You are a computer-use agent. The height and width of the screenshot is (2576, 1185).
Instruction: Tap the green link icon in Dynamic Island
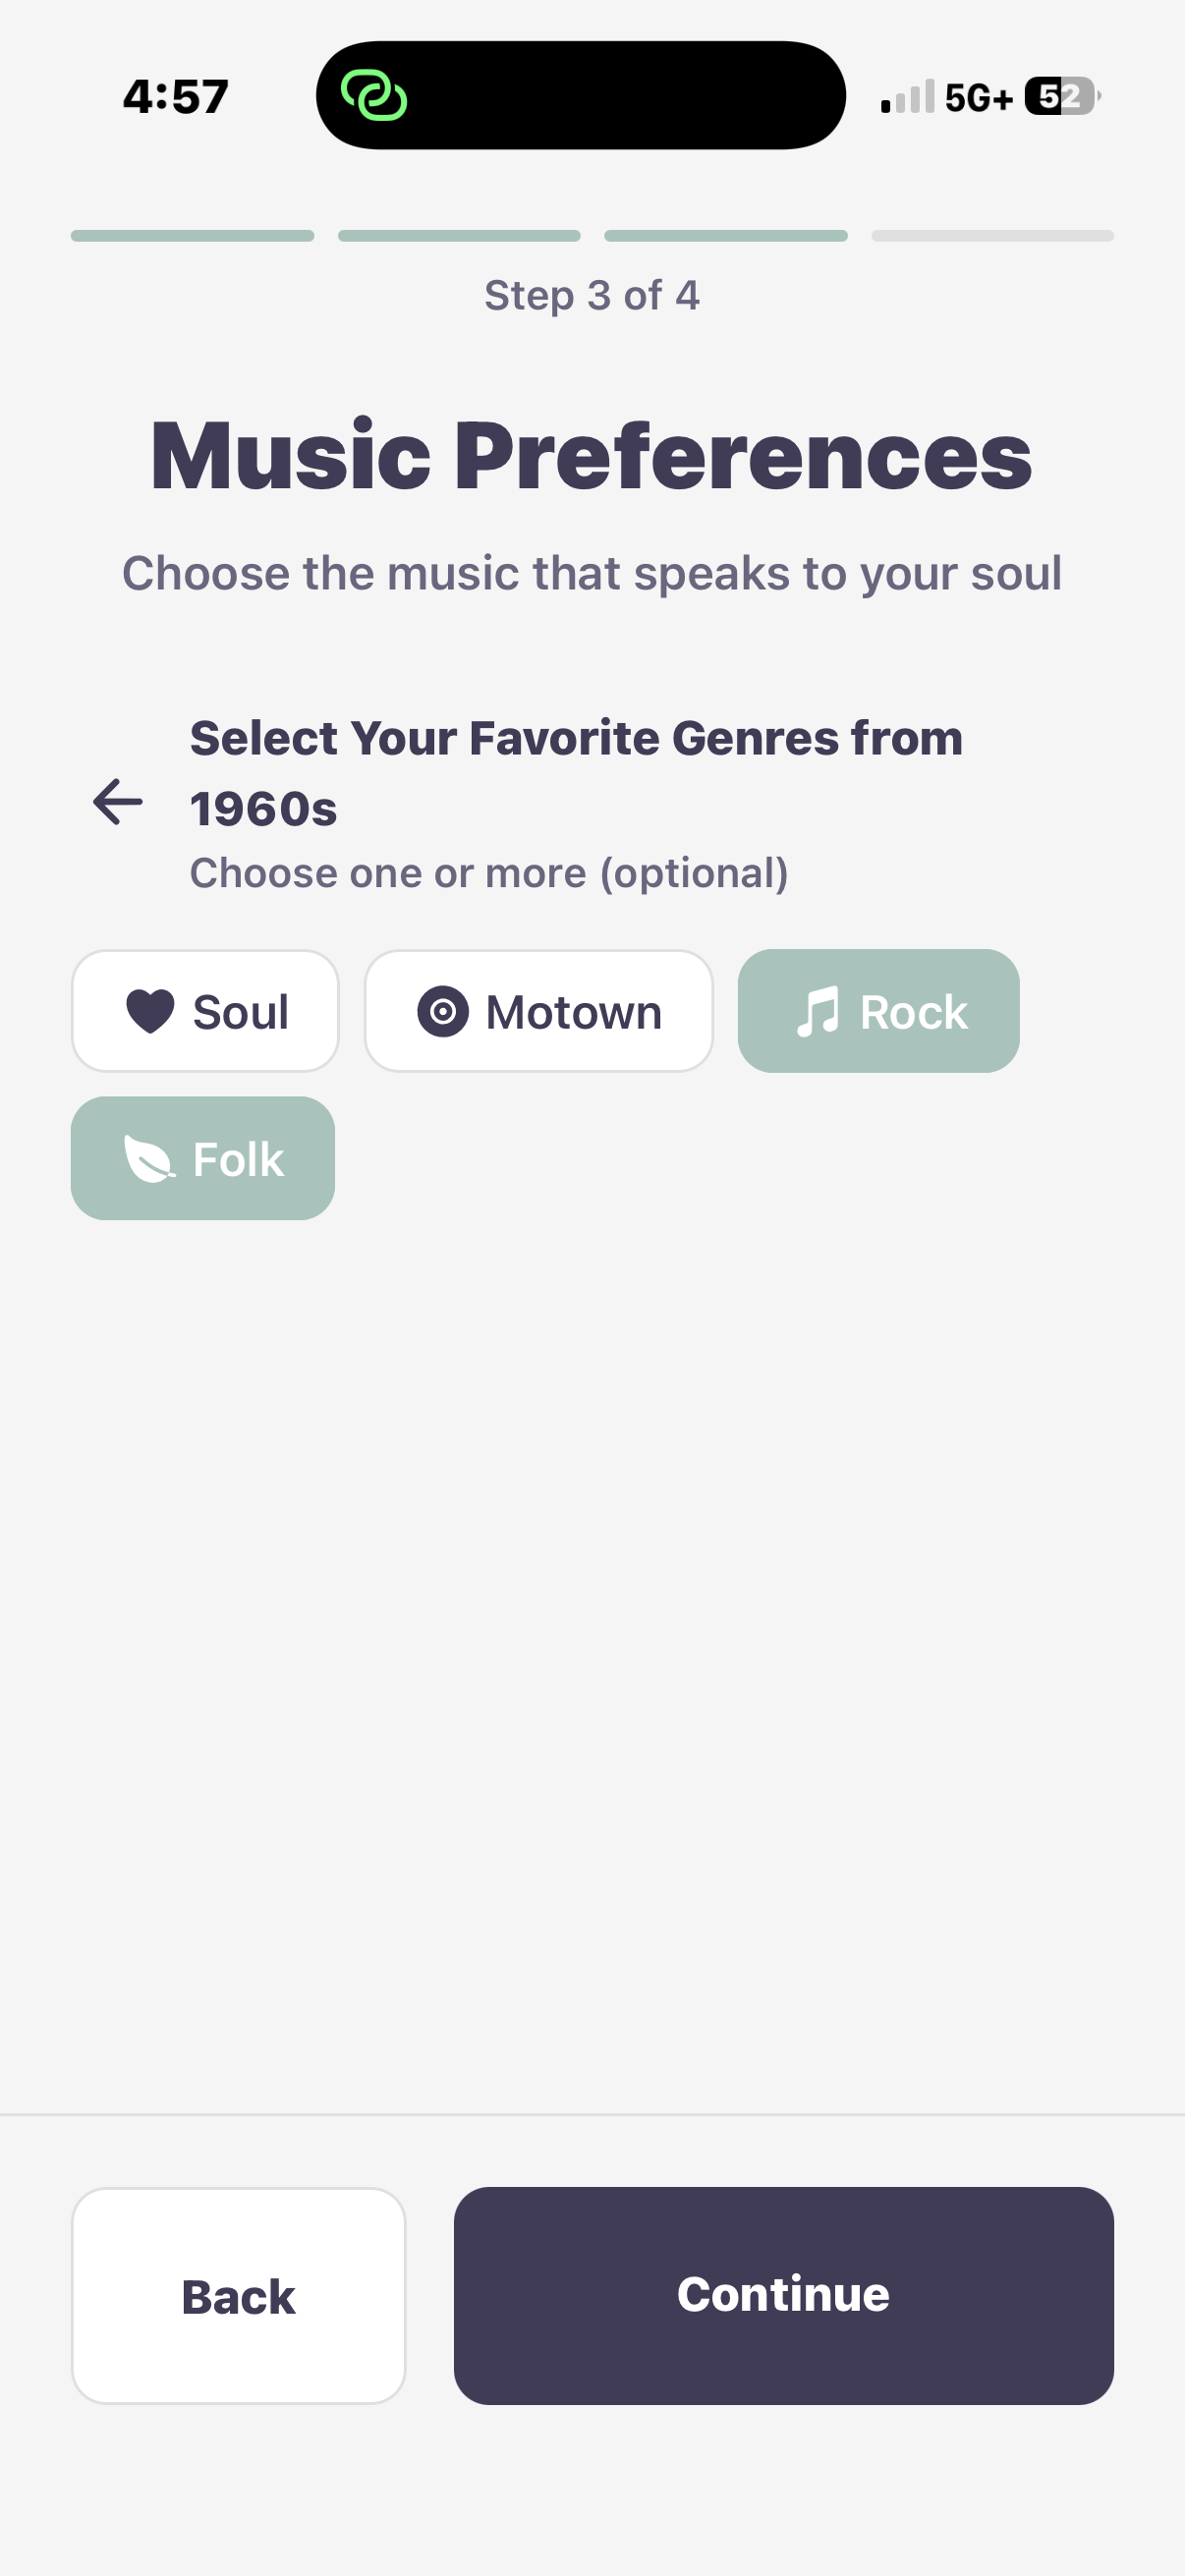[374, 96]
